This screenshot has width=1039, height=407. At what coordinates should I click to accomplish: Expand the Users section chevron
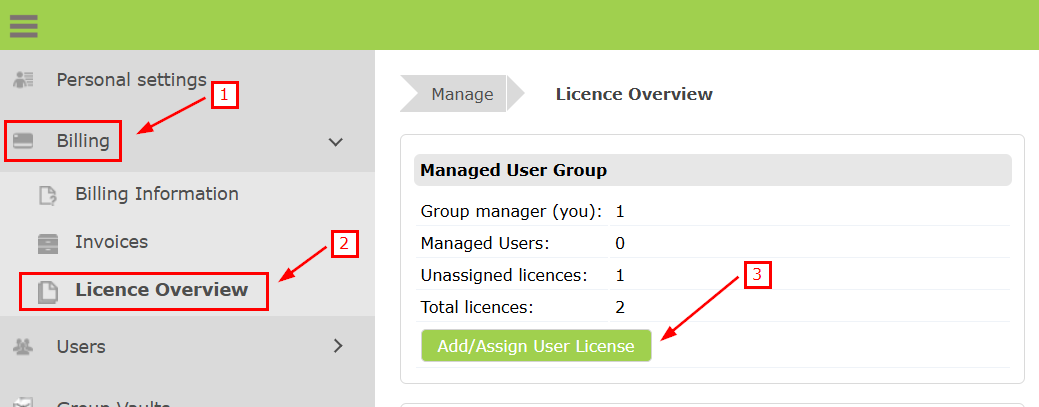click(x=338, y=345)
